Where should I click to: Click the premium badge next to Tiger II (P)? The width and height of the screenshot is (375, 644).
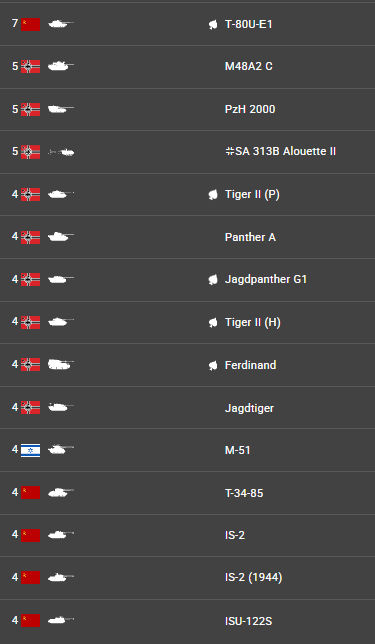[213, 195]
